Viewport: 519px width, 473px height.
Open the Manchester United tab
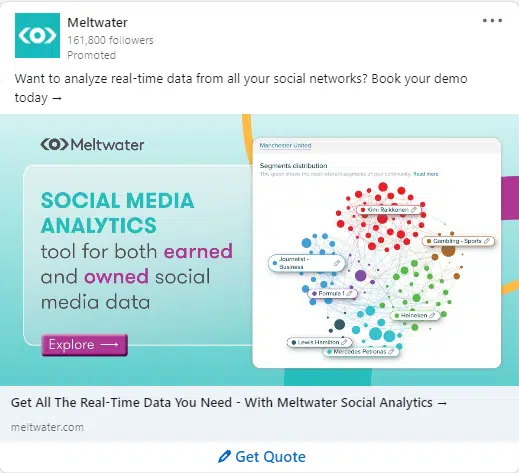(285, 145)
